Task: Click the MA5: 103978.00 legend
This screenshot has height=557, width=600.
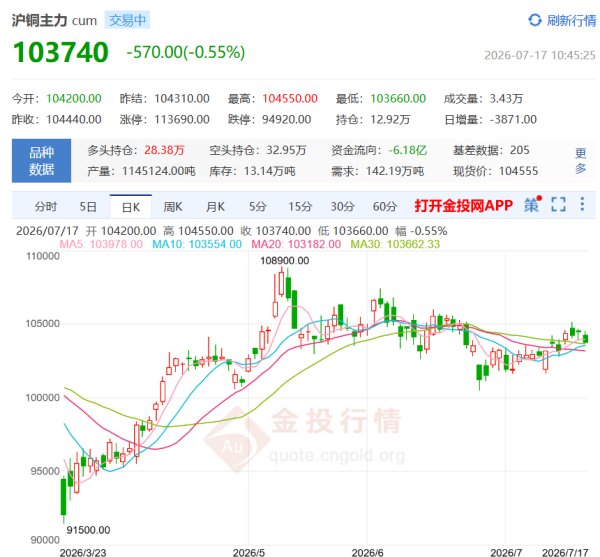Action: tap(101, 244)
